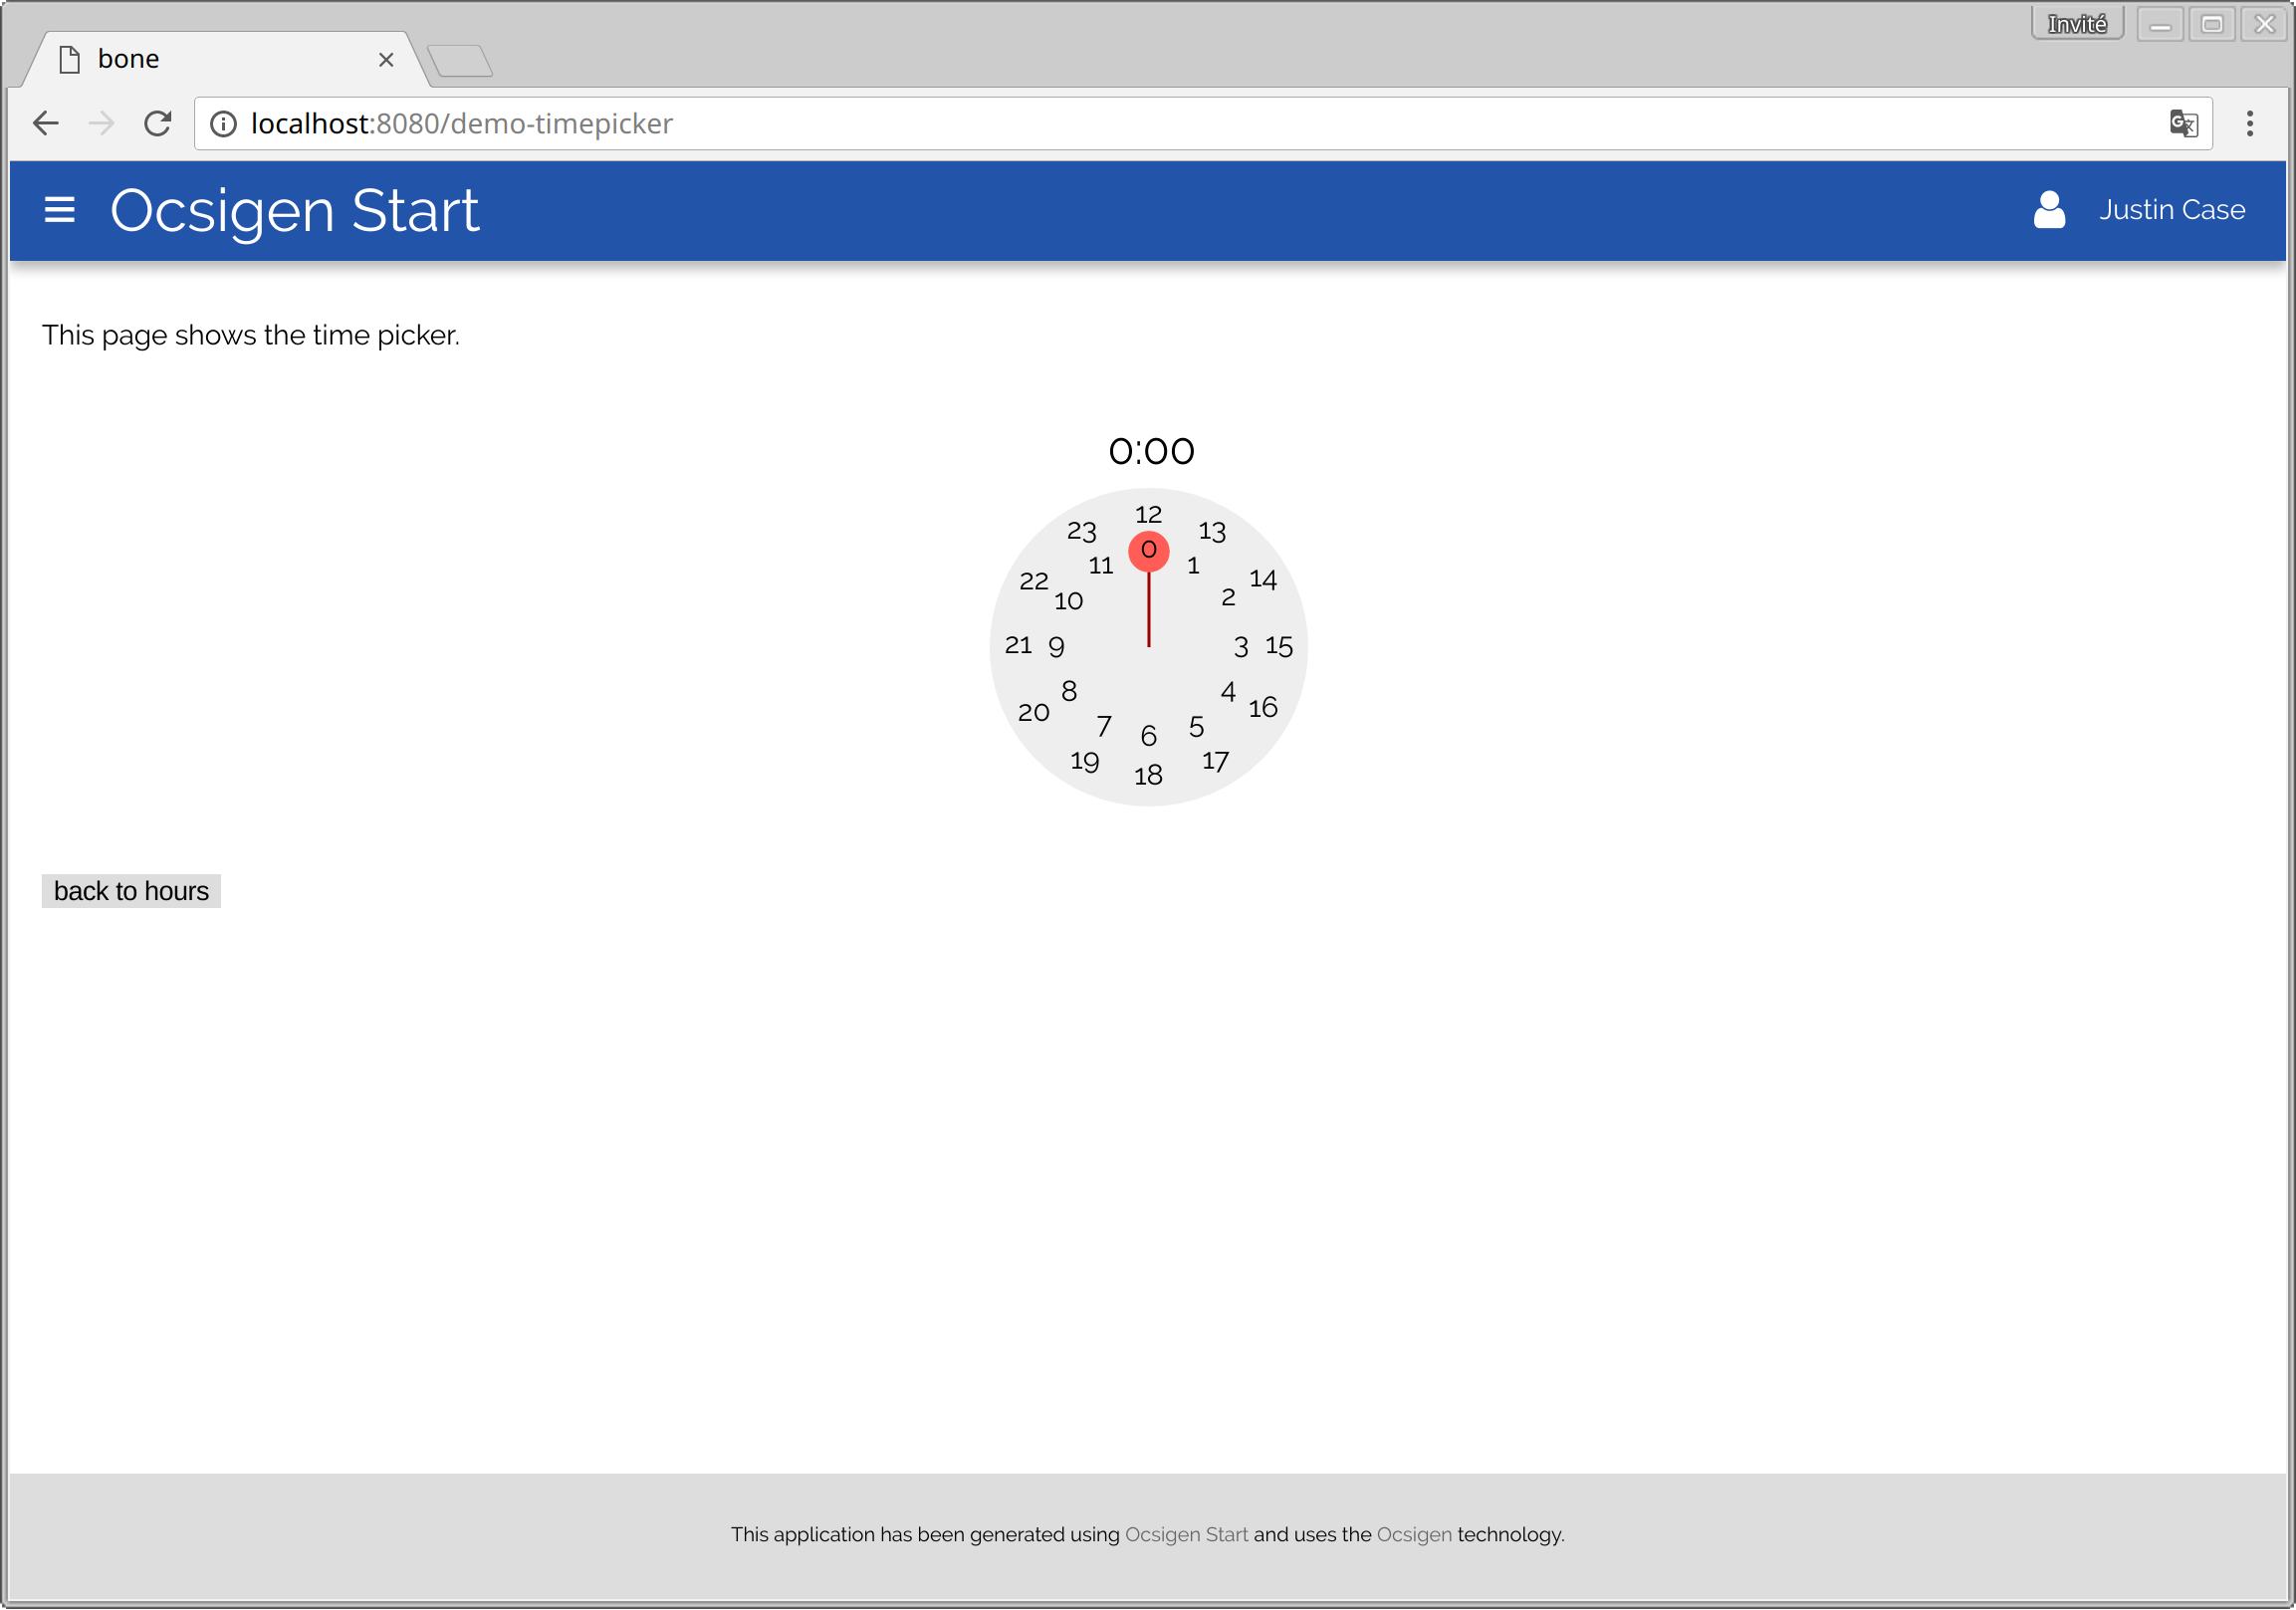Reload the page with the refresh icon
The width and height of the screenshot is (2296, 1610).
coord(158,123)
